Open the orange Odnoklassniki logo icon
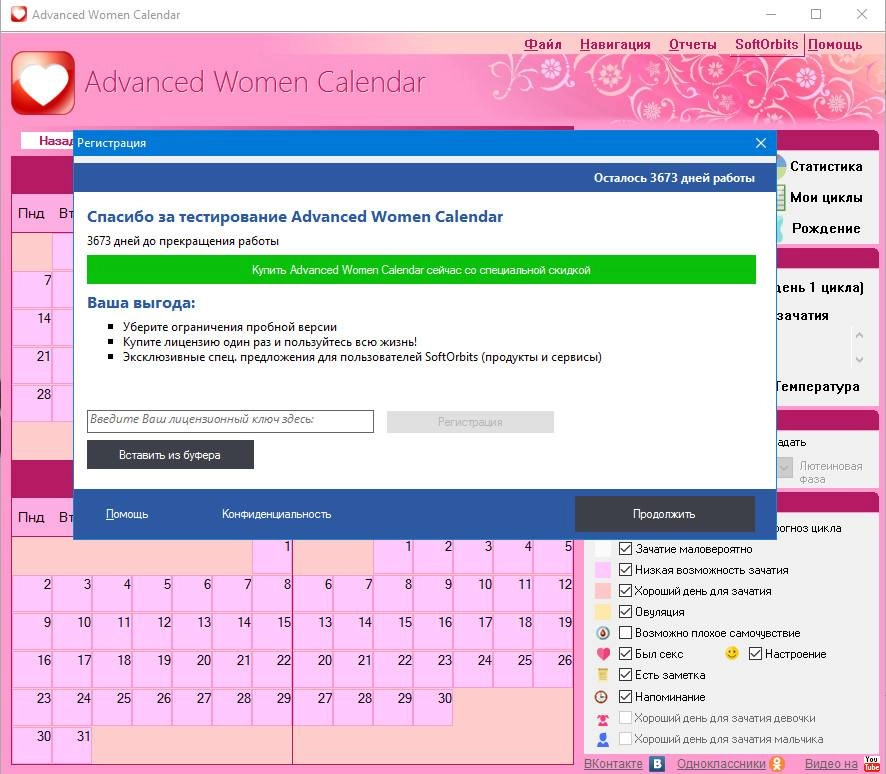886x774 pixels. pyautogui.click(x=778, y=764)
